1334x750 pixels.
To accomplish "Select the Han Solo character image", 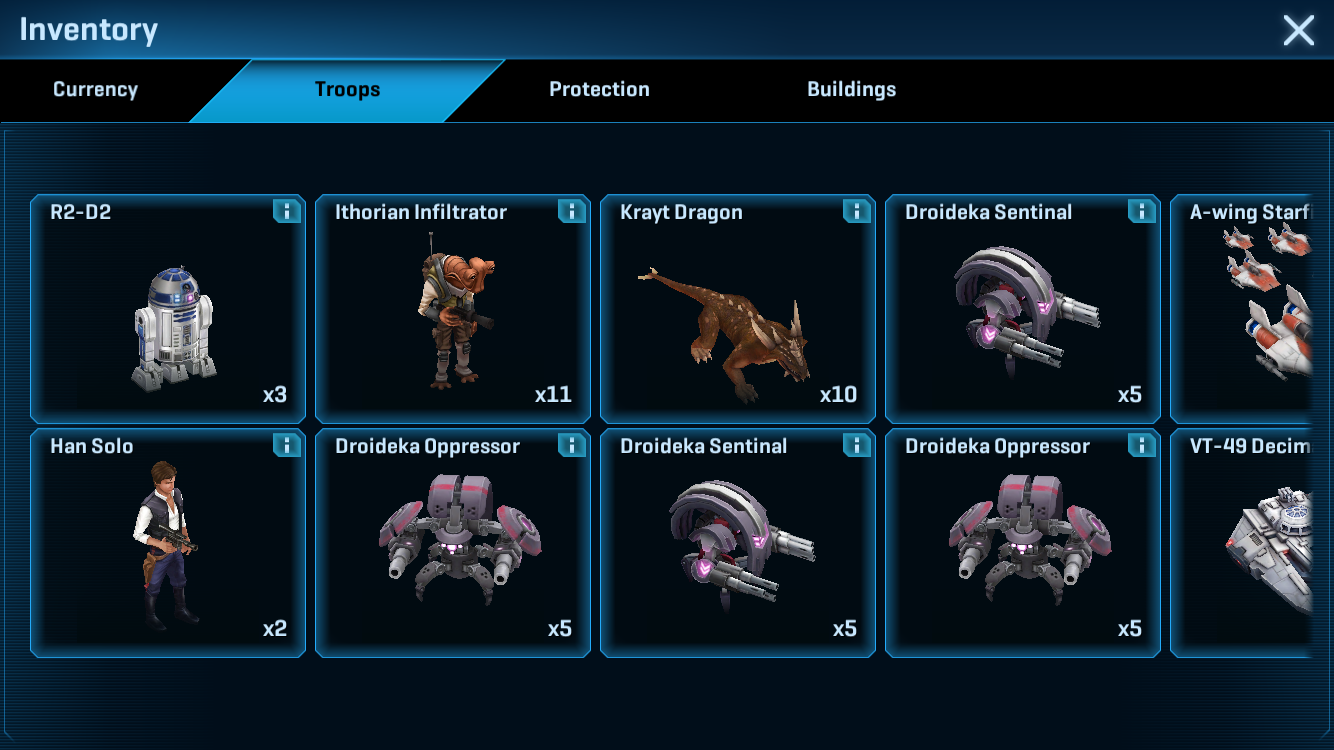I will tap(165, 545).
